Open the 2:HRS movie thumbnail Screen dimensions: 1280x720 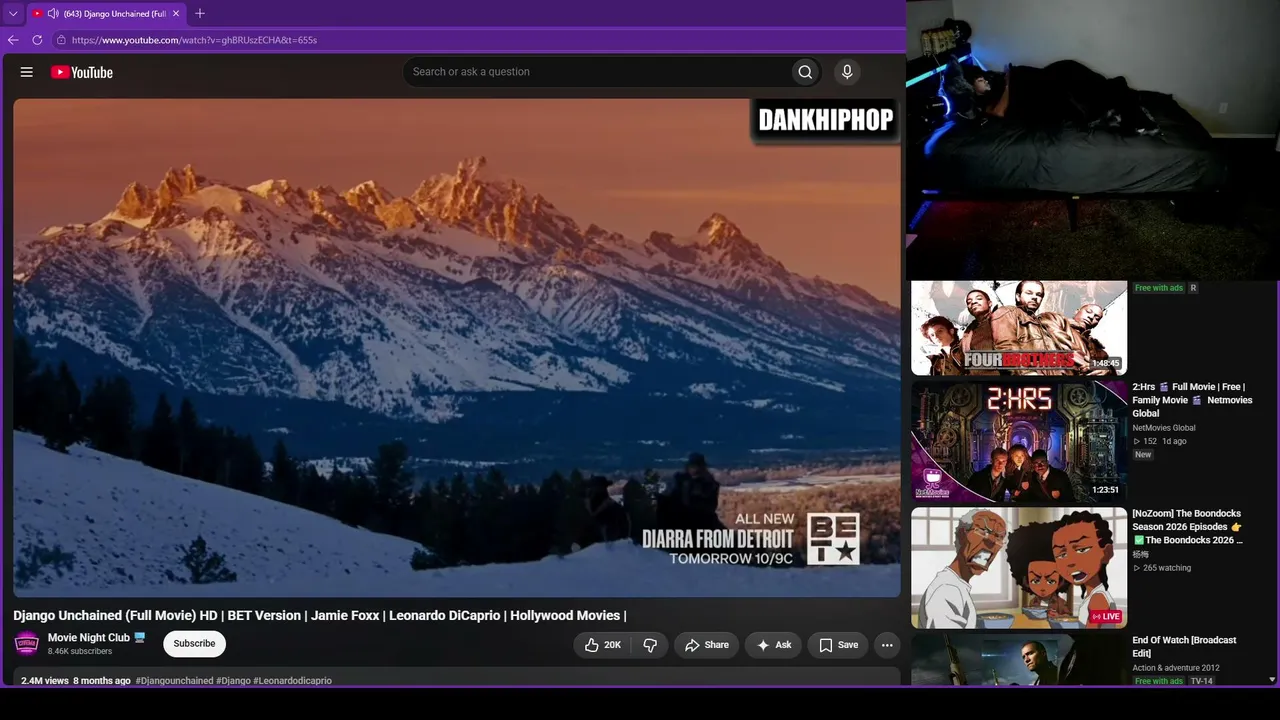point(1019,441)
